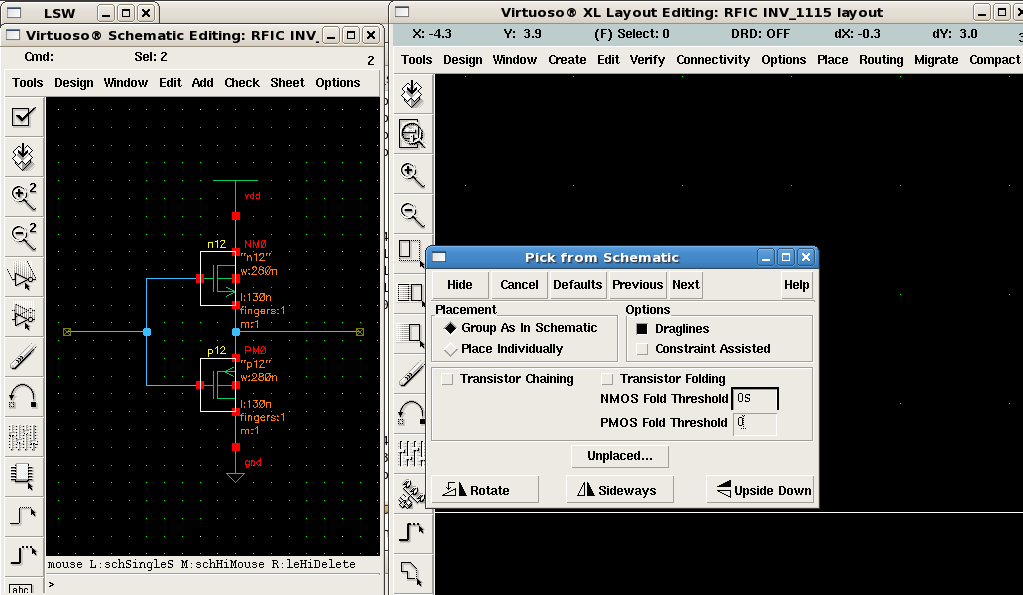Enable Constraint Assisted option

click(703, 348)
